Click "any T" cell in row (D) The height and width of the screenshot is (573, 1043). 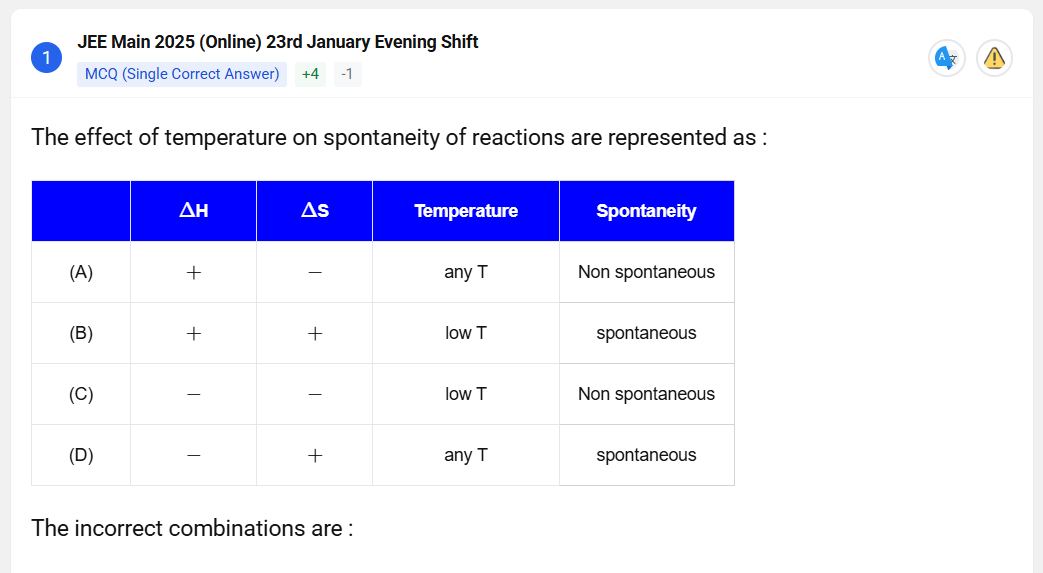(x=466, y=455)
